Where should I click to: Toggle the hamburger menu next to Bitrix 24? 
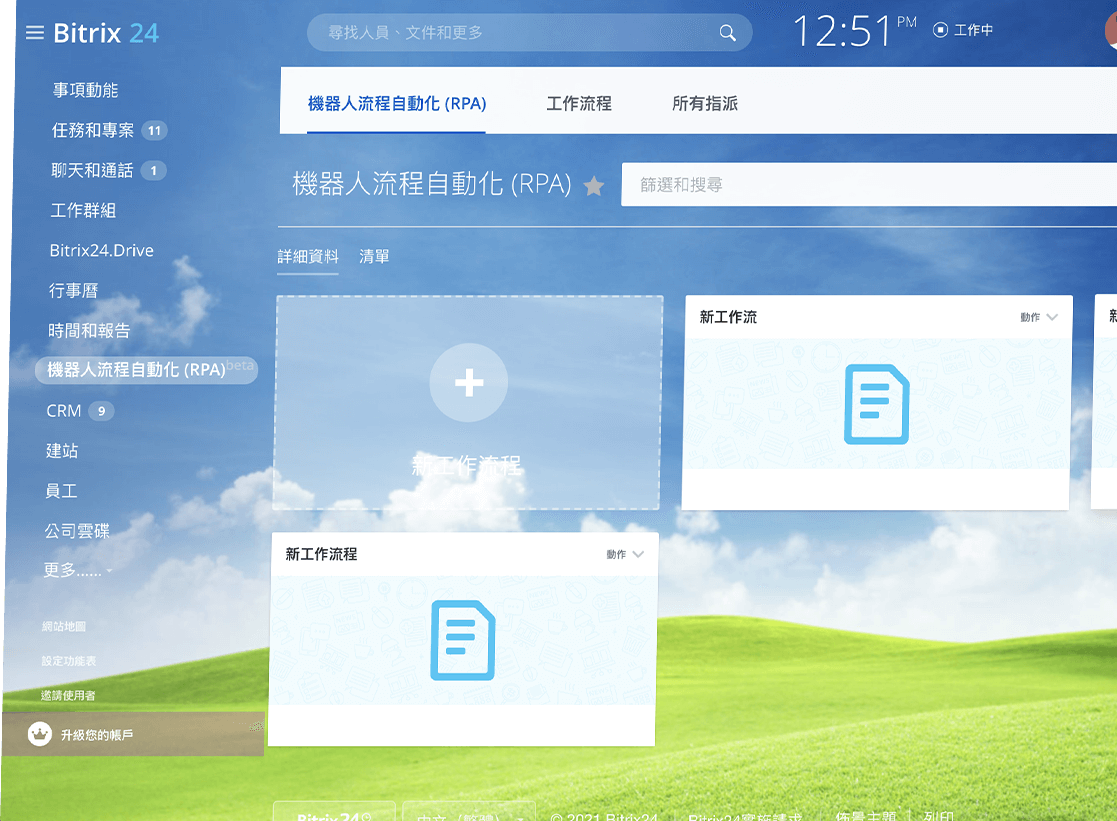point(35,33)
